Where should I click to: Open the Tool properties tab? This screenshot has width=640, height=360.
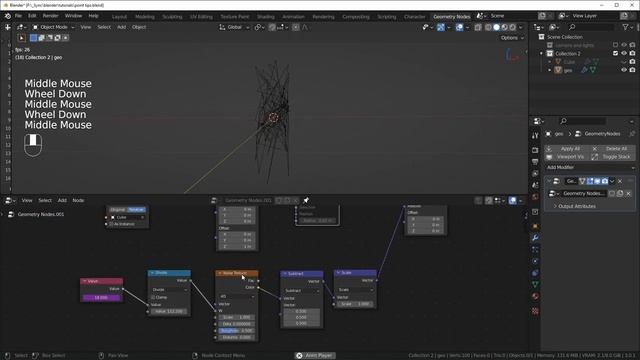[535, 136]
